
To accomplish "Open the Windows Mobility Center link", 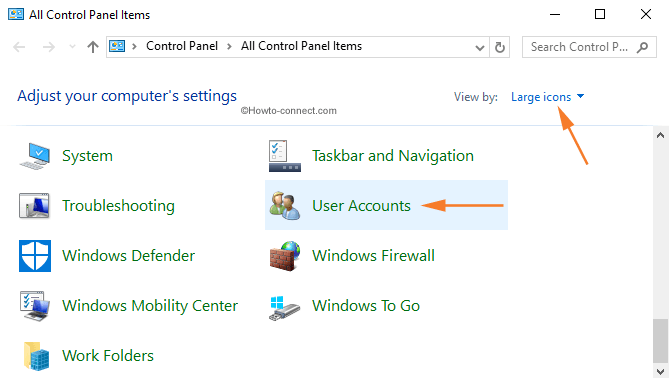I will tap(150, 305).
